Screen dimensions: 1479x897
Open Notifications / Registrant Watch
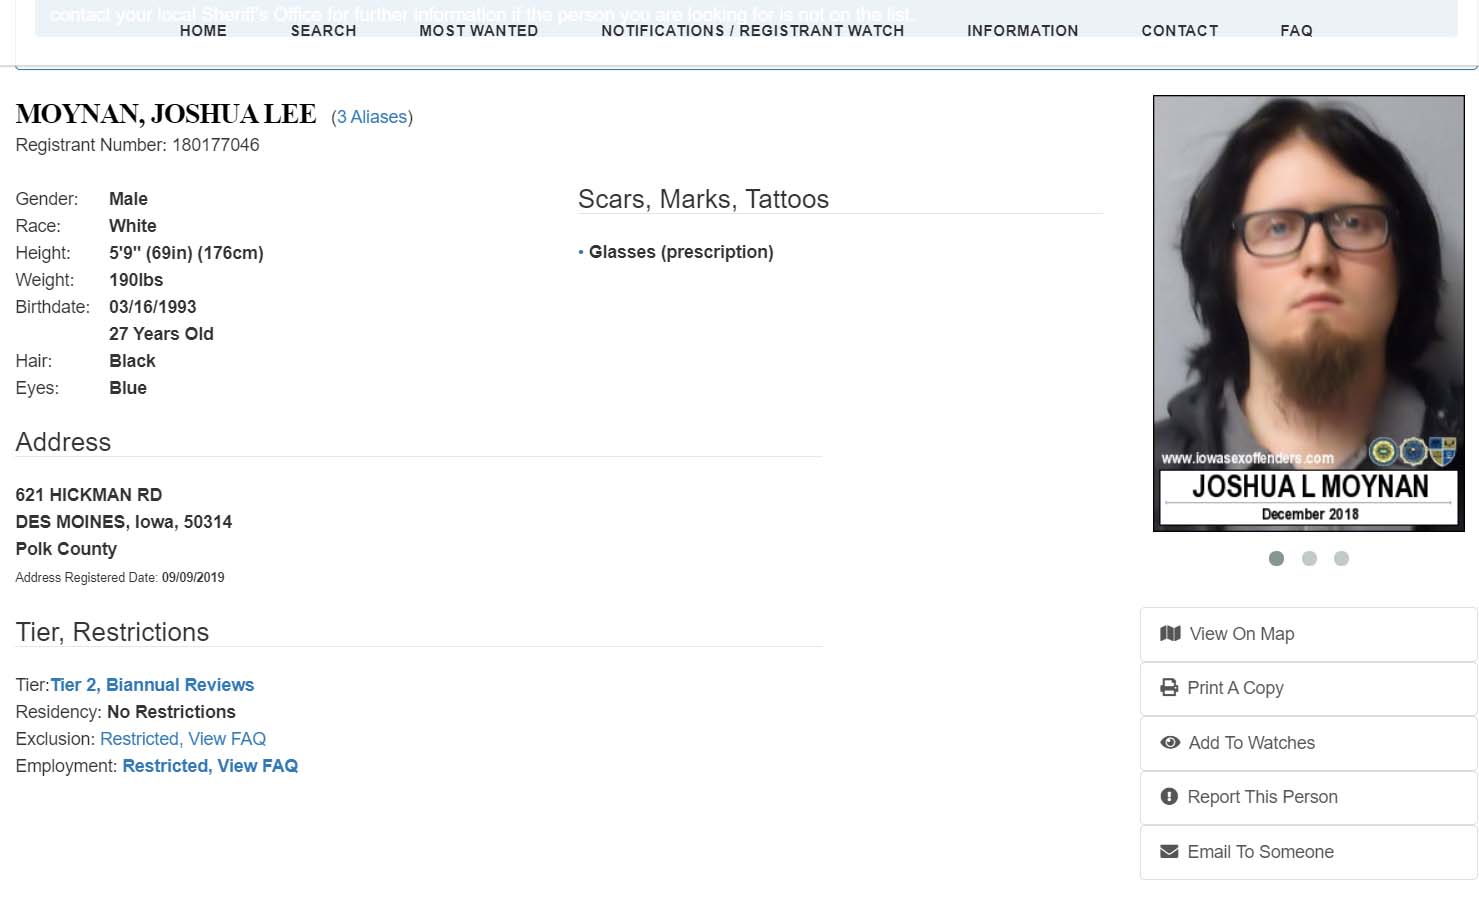pyautogui.click(x=752, y=31)
